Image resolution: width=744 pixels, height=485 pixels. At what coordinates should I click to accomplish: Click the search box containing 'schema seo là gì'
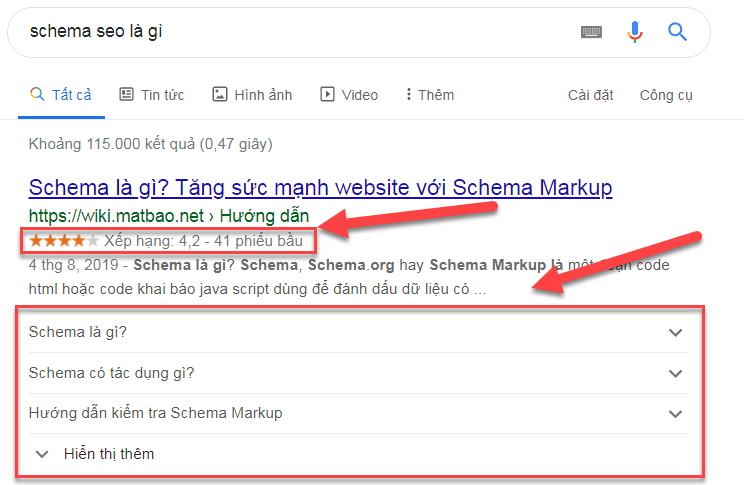click(x=359, y=32)
